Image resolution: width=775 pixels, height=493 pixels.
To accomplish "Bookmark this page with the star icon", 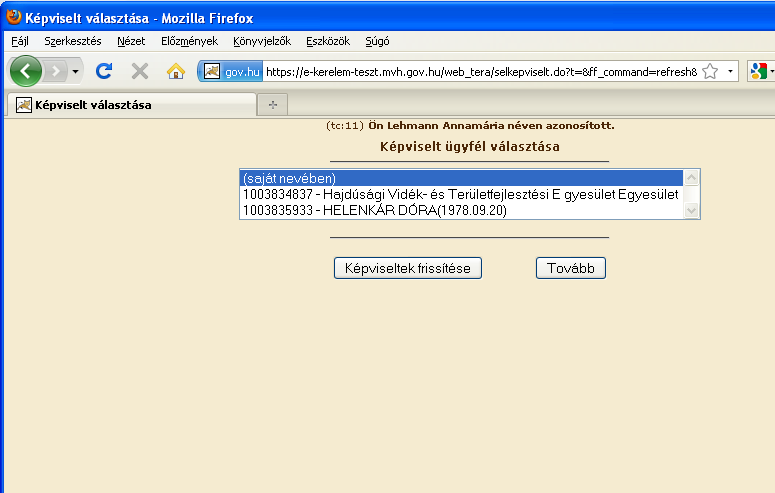I will tap(710, 72).
